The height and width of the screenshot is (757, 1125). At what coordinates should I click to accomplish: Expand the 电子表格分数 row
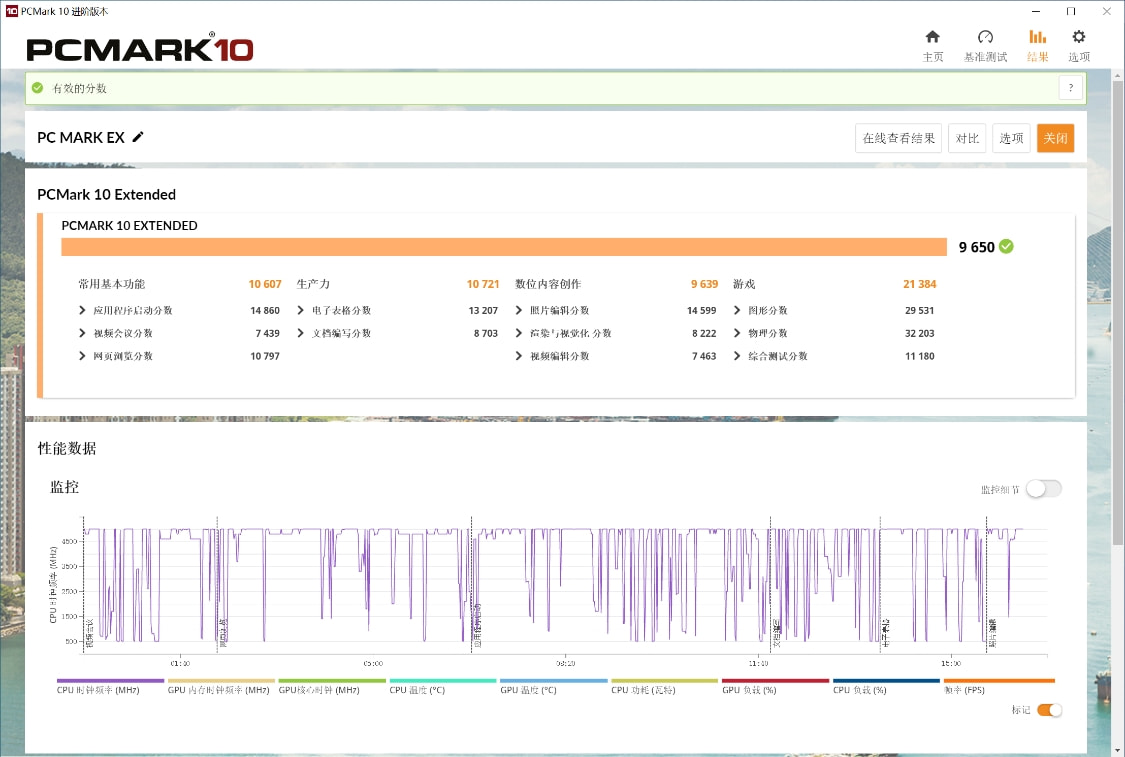(301, 311)
